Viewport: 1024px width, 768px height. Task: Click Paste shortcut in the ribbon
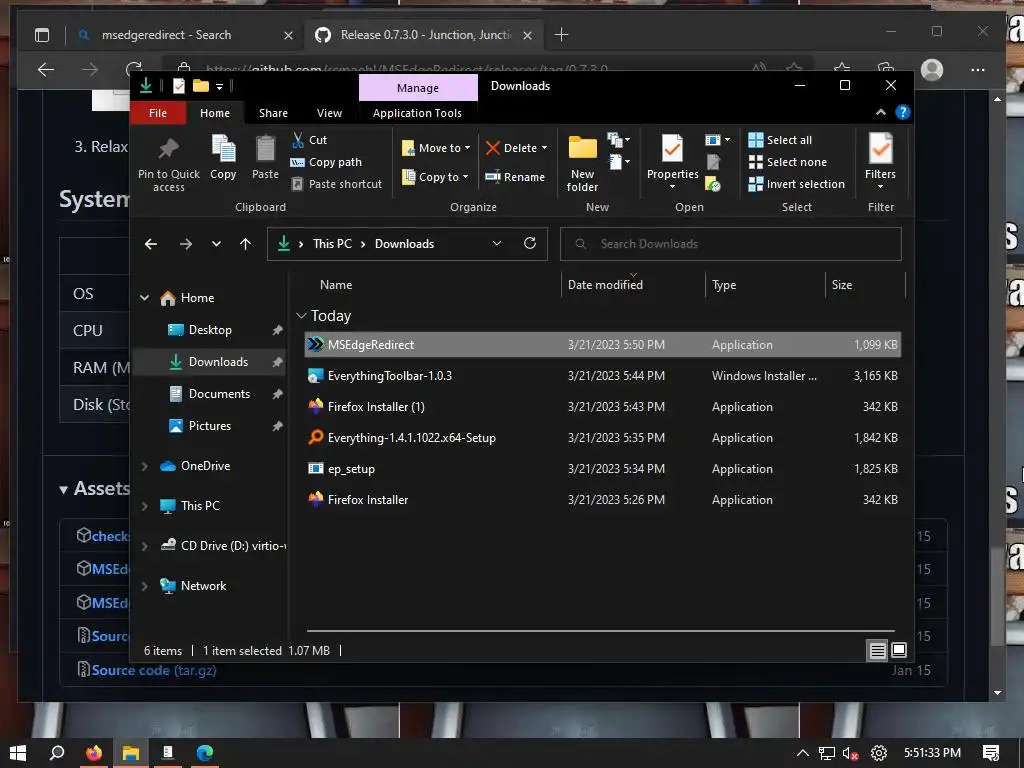336,184
